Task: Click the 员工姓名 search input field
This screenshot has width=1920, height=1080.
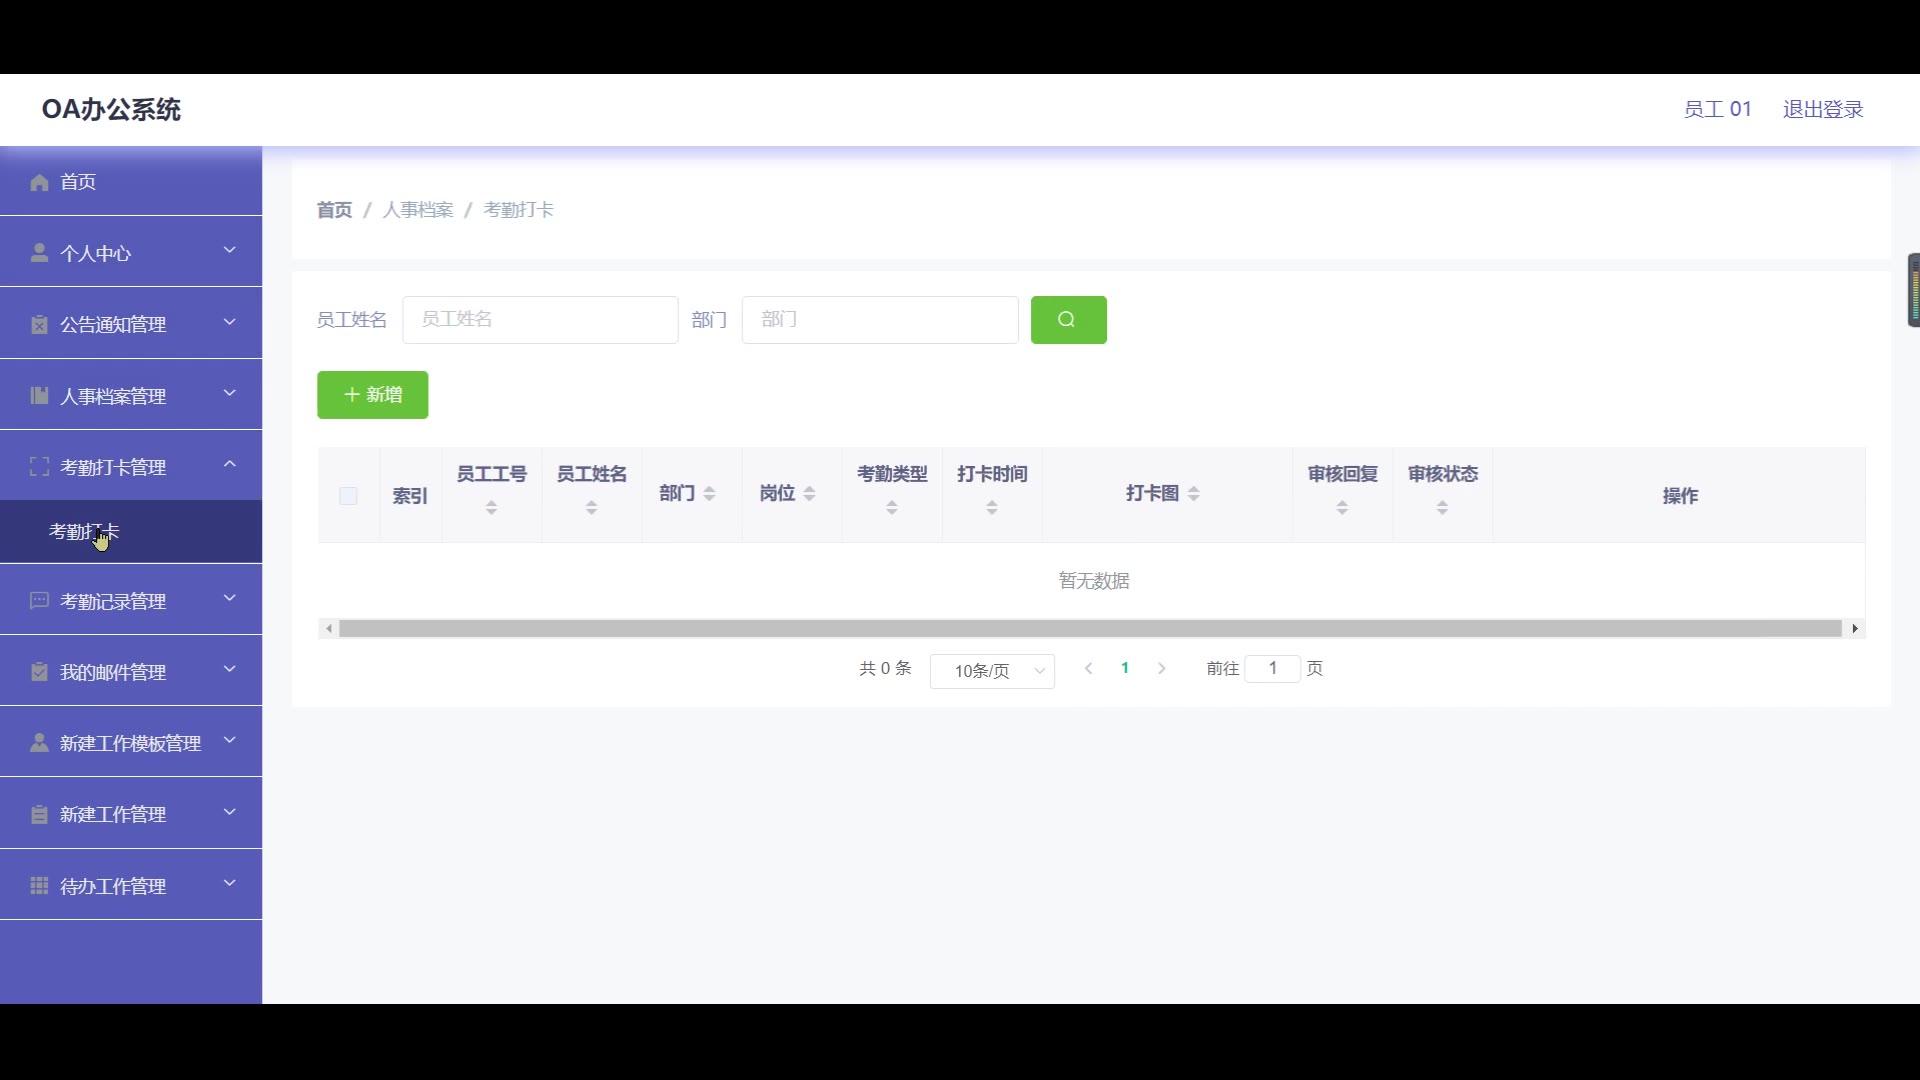Action: coord(540,320)
